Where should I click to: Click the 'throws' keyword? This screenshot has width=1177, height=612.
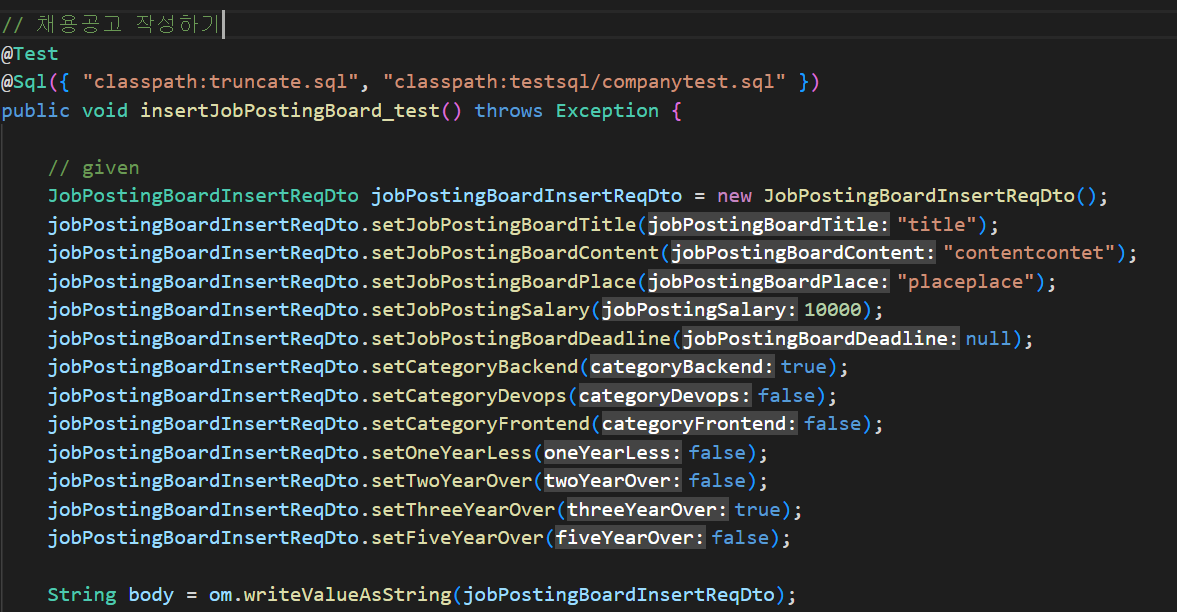508,111
